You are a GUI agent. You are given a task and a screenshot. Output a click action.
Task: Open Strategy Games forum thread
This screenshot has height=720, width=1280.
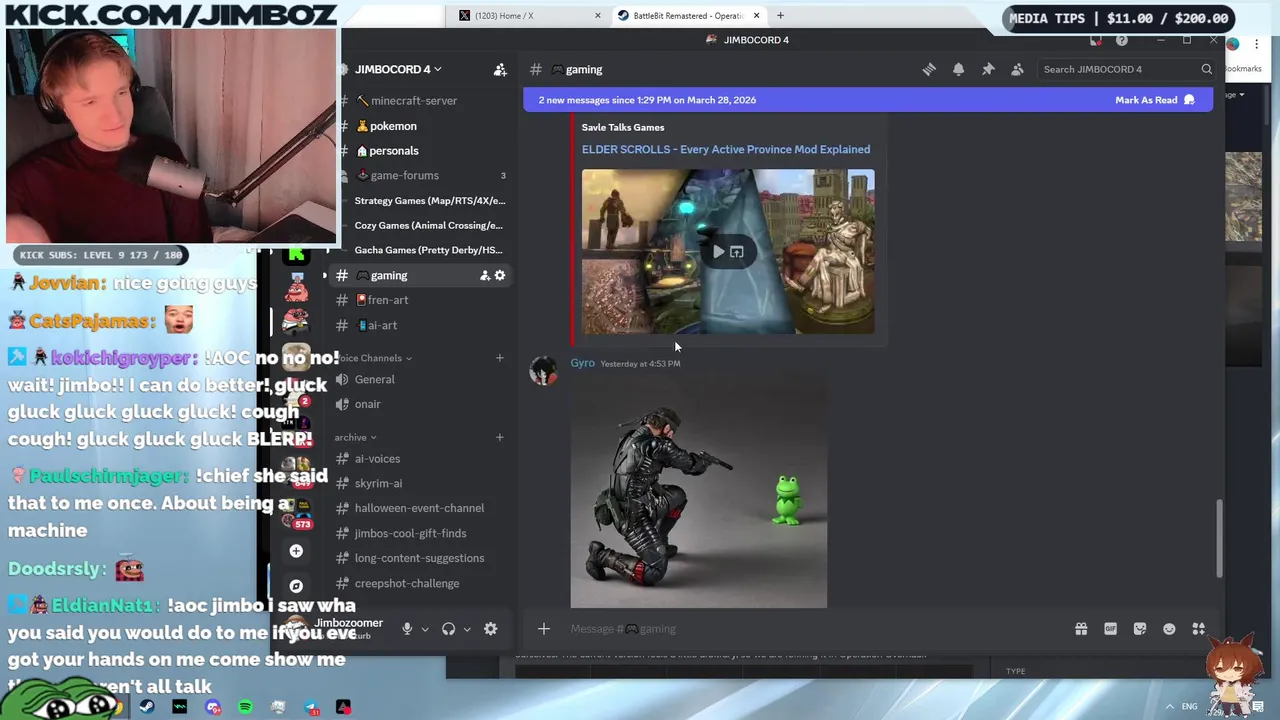click(429, 201)
